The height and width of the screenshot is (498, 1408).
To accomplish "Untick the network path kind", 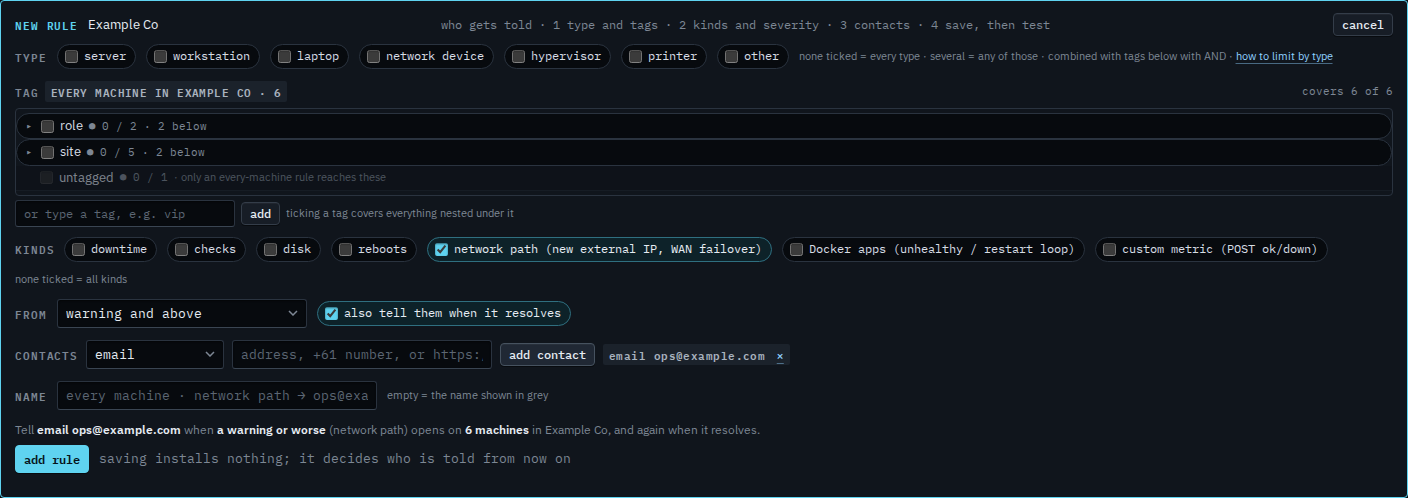I will 441,249.
